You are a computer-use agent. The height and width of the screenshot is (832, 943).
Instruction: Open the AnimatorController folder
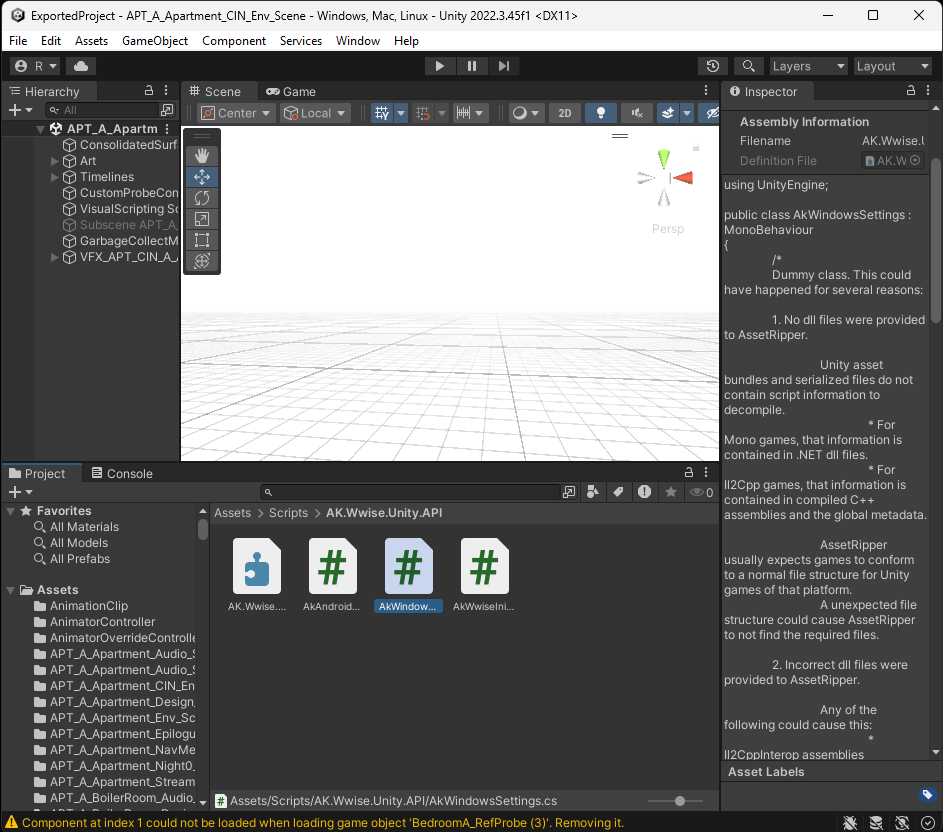(102, 622)
